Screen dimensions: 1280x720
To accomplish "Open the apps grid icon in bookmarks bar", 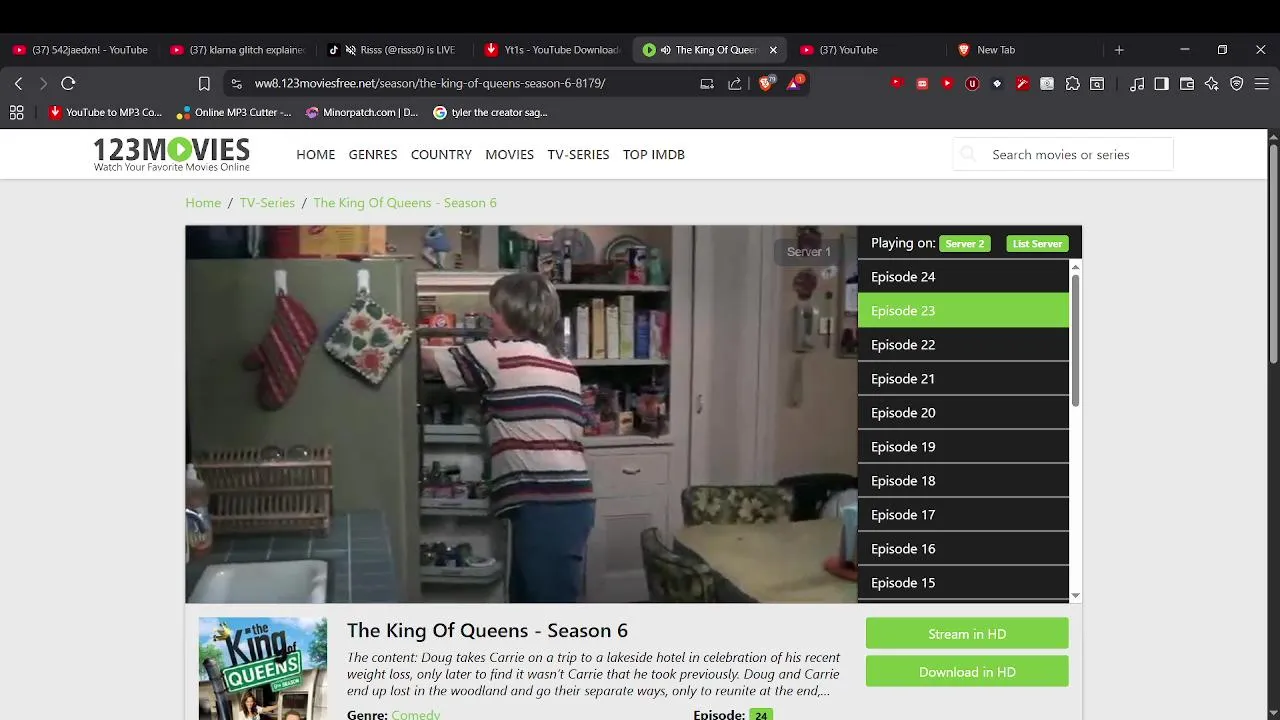I will 17,113.
